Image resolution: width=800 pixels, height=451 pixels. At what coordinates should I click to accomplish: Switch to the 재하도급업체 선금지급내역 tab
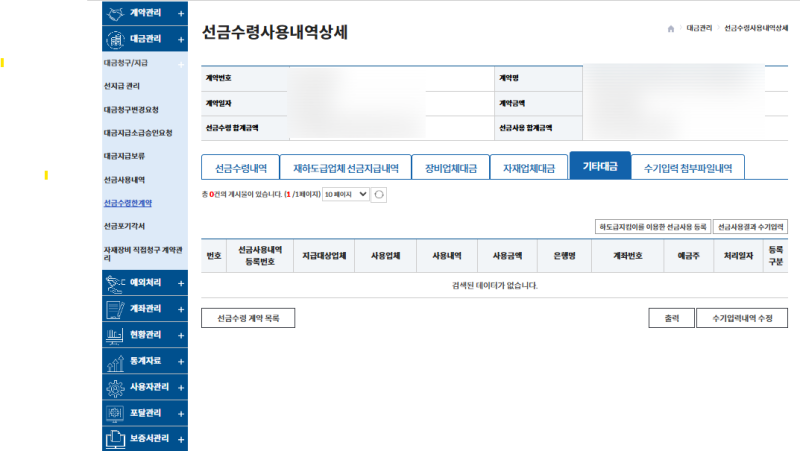345,167
